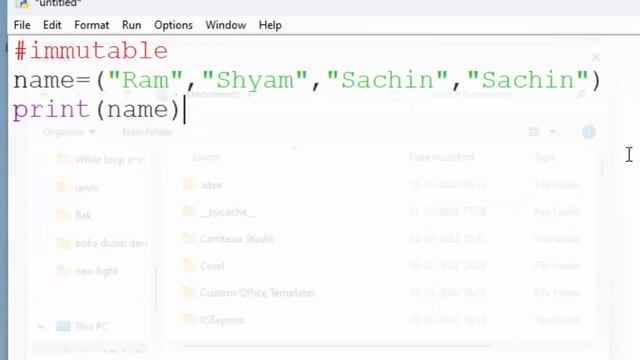Click New folder in file dialog
The width and height of the screenshot is (640, 360).
tap(147, 132)
